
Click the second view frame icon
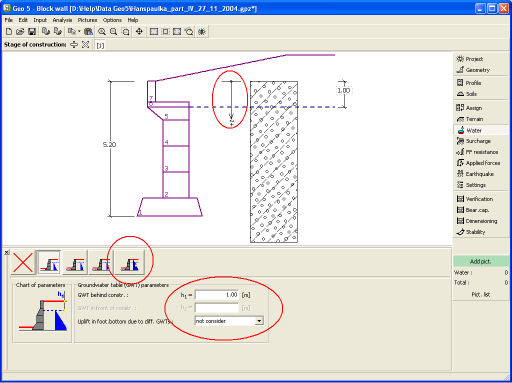(165, 32)
